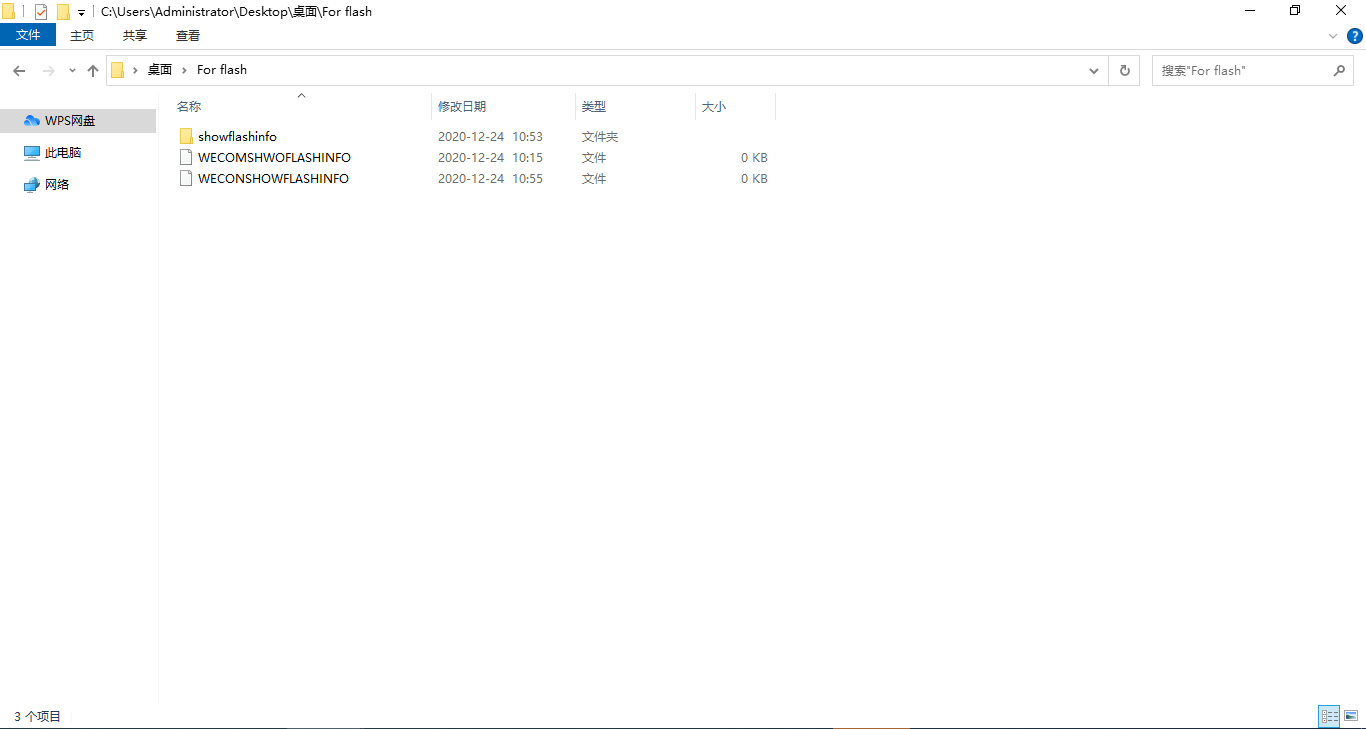Select 此电脑 in the navigation pane
This screenshot has height=729, width=1366.
(62, 153)
